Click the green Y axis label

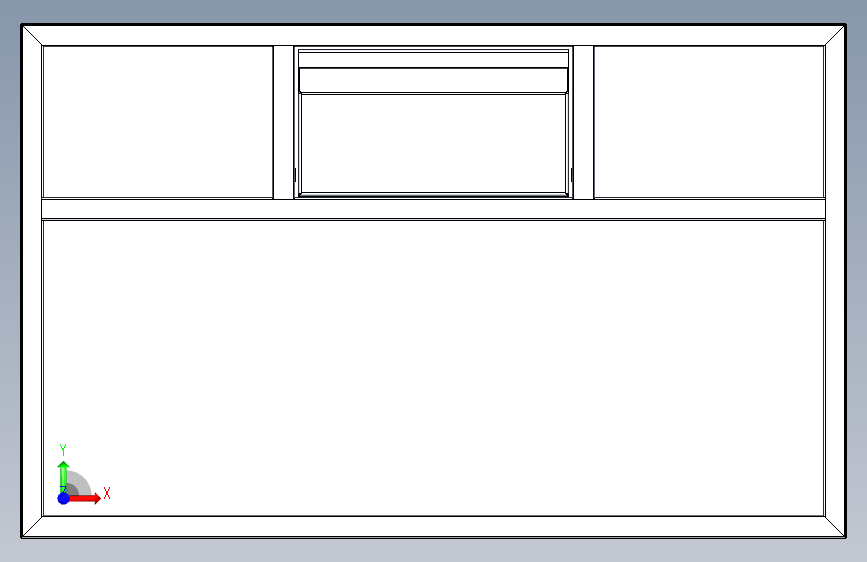click(63, 450)
